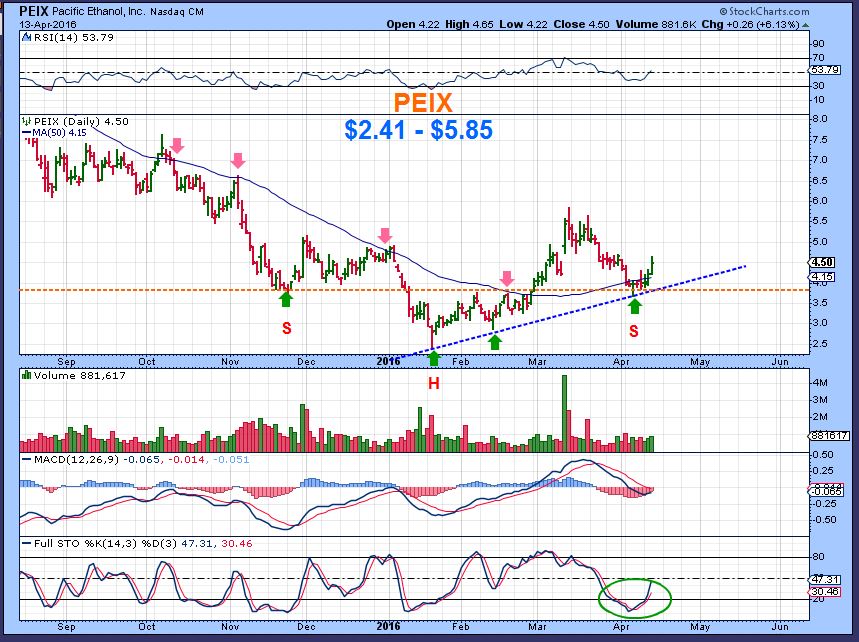Click the Pacific Ethanol, Inc. company name
Screen dimensions: 859x642
coord(99,12)
